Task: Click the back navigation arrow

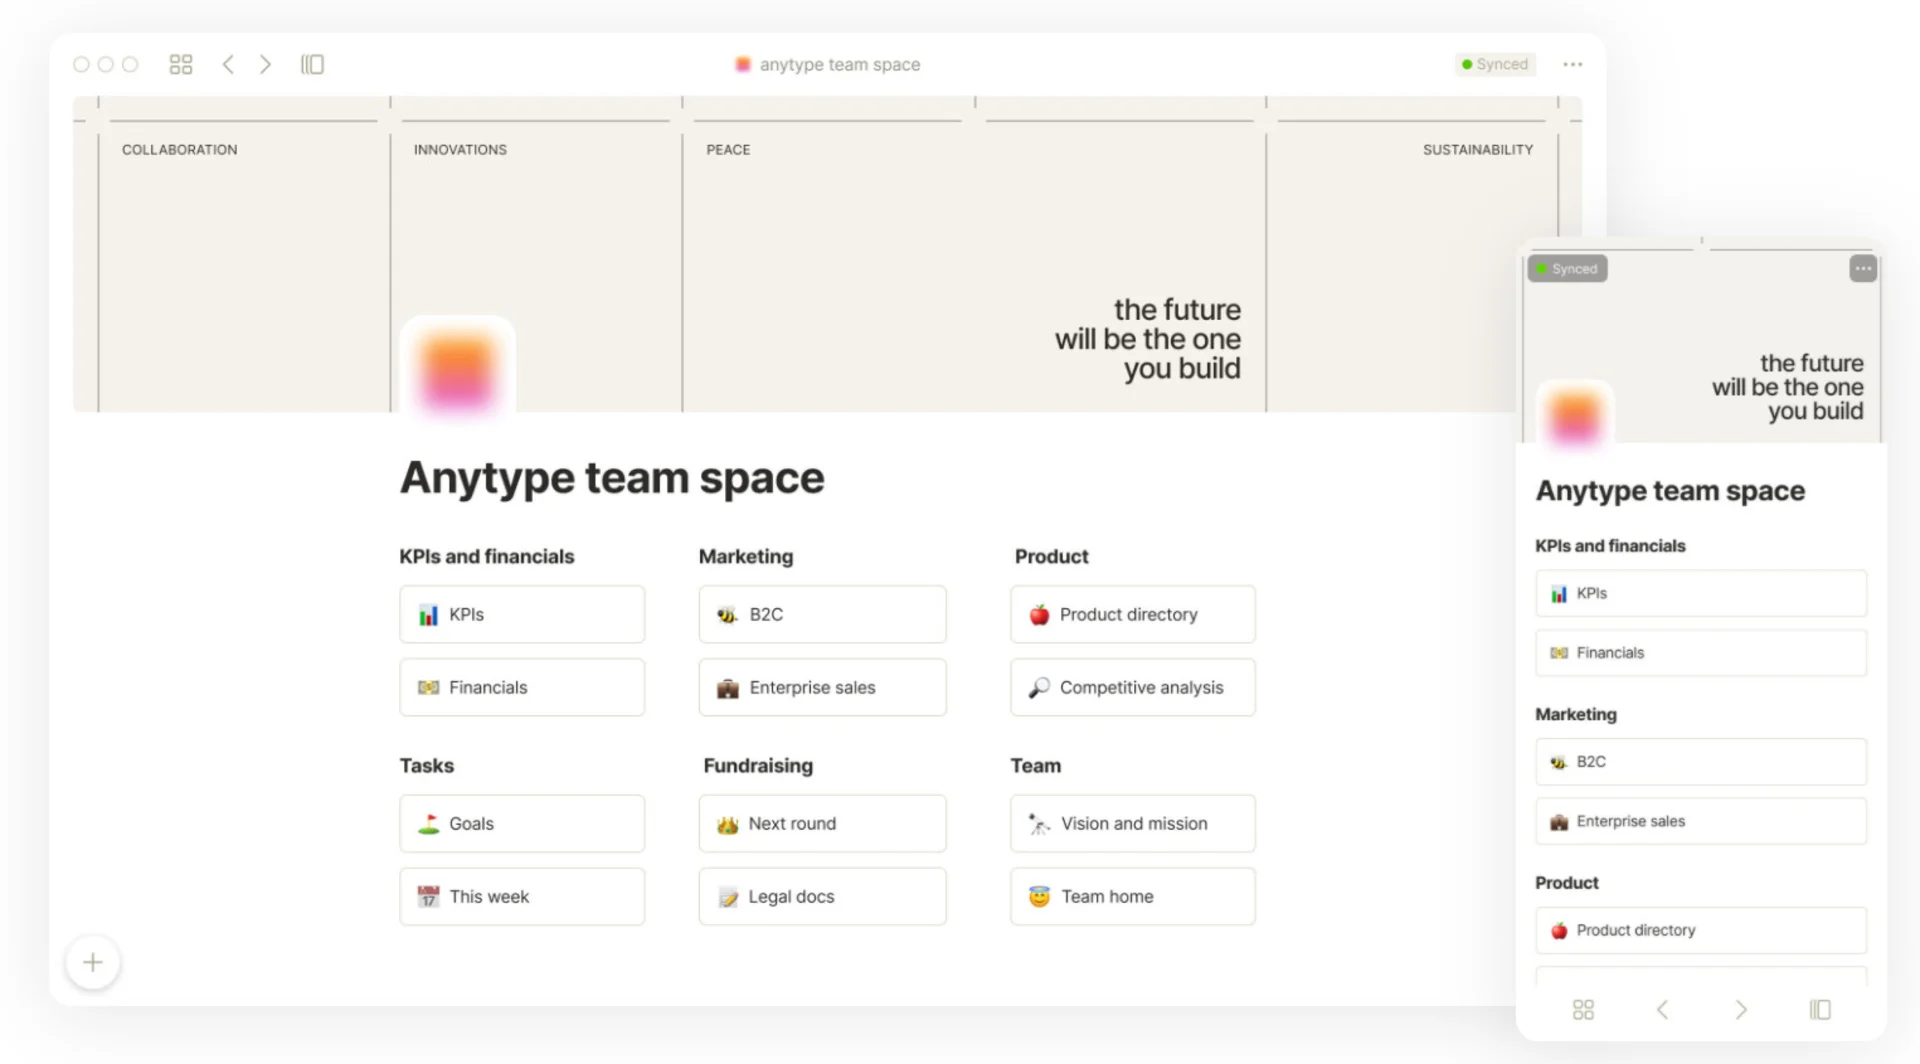Action: 228,64
